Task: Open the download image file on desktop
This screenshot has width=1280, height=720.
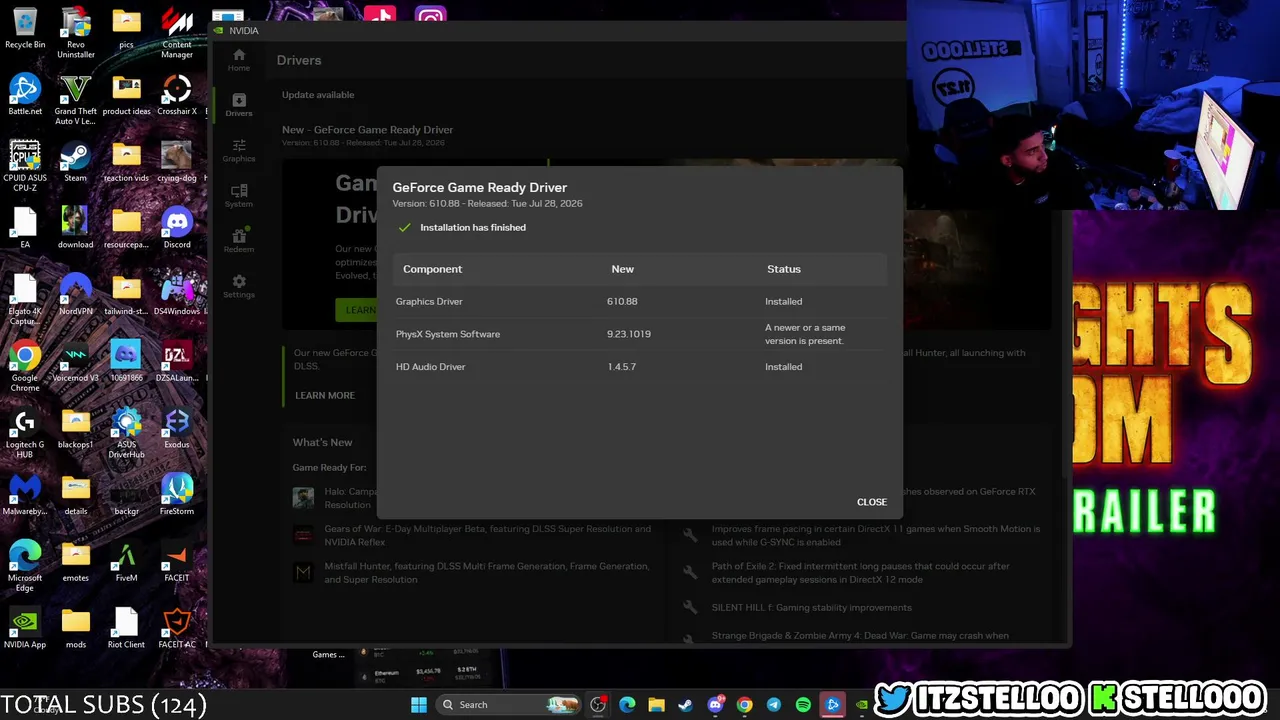Action: tap(76, 228)
